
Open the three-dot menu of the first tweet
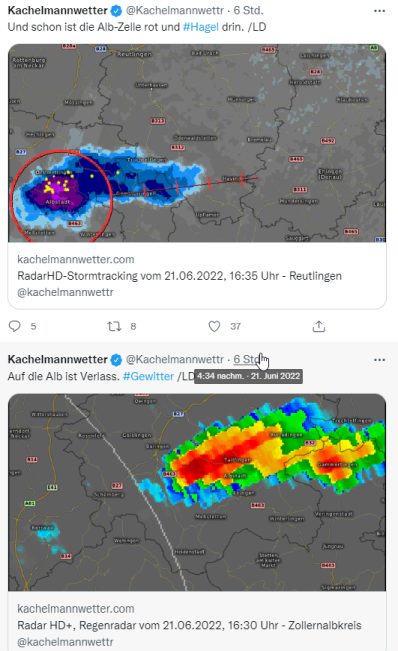pos(379,11)
